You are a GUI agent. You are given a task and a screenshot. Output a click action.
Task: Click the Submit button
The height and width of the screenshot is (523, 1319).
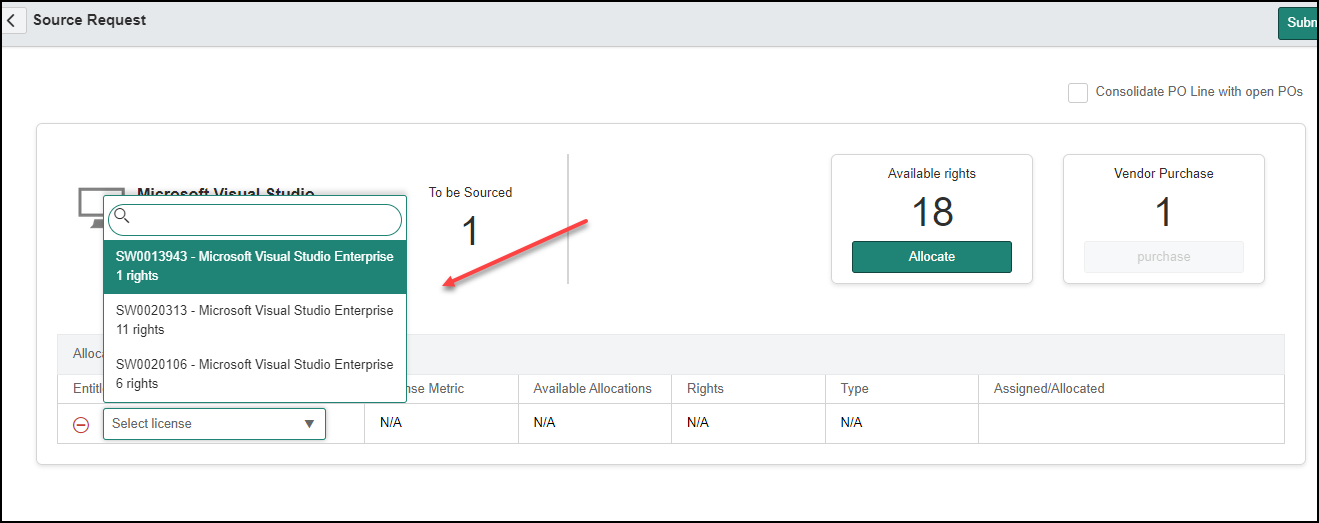point(1298,23)
